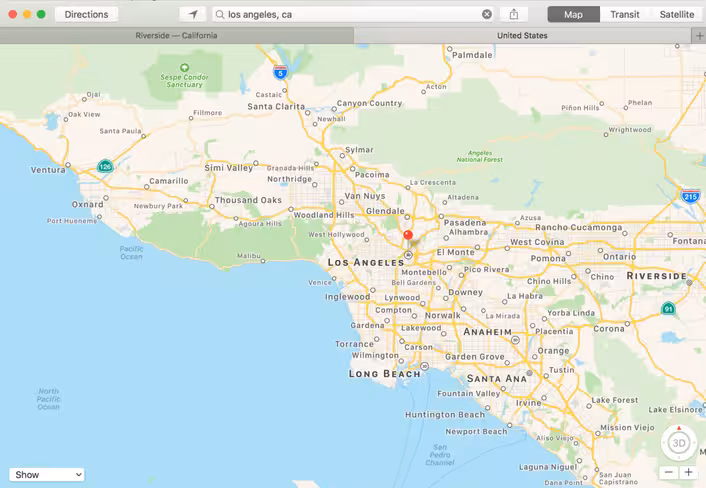
Task: Click the Yorba Linda label
Action: point(571,313)
